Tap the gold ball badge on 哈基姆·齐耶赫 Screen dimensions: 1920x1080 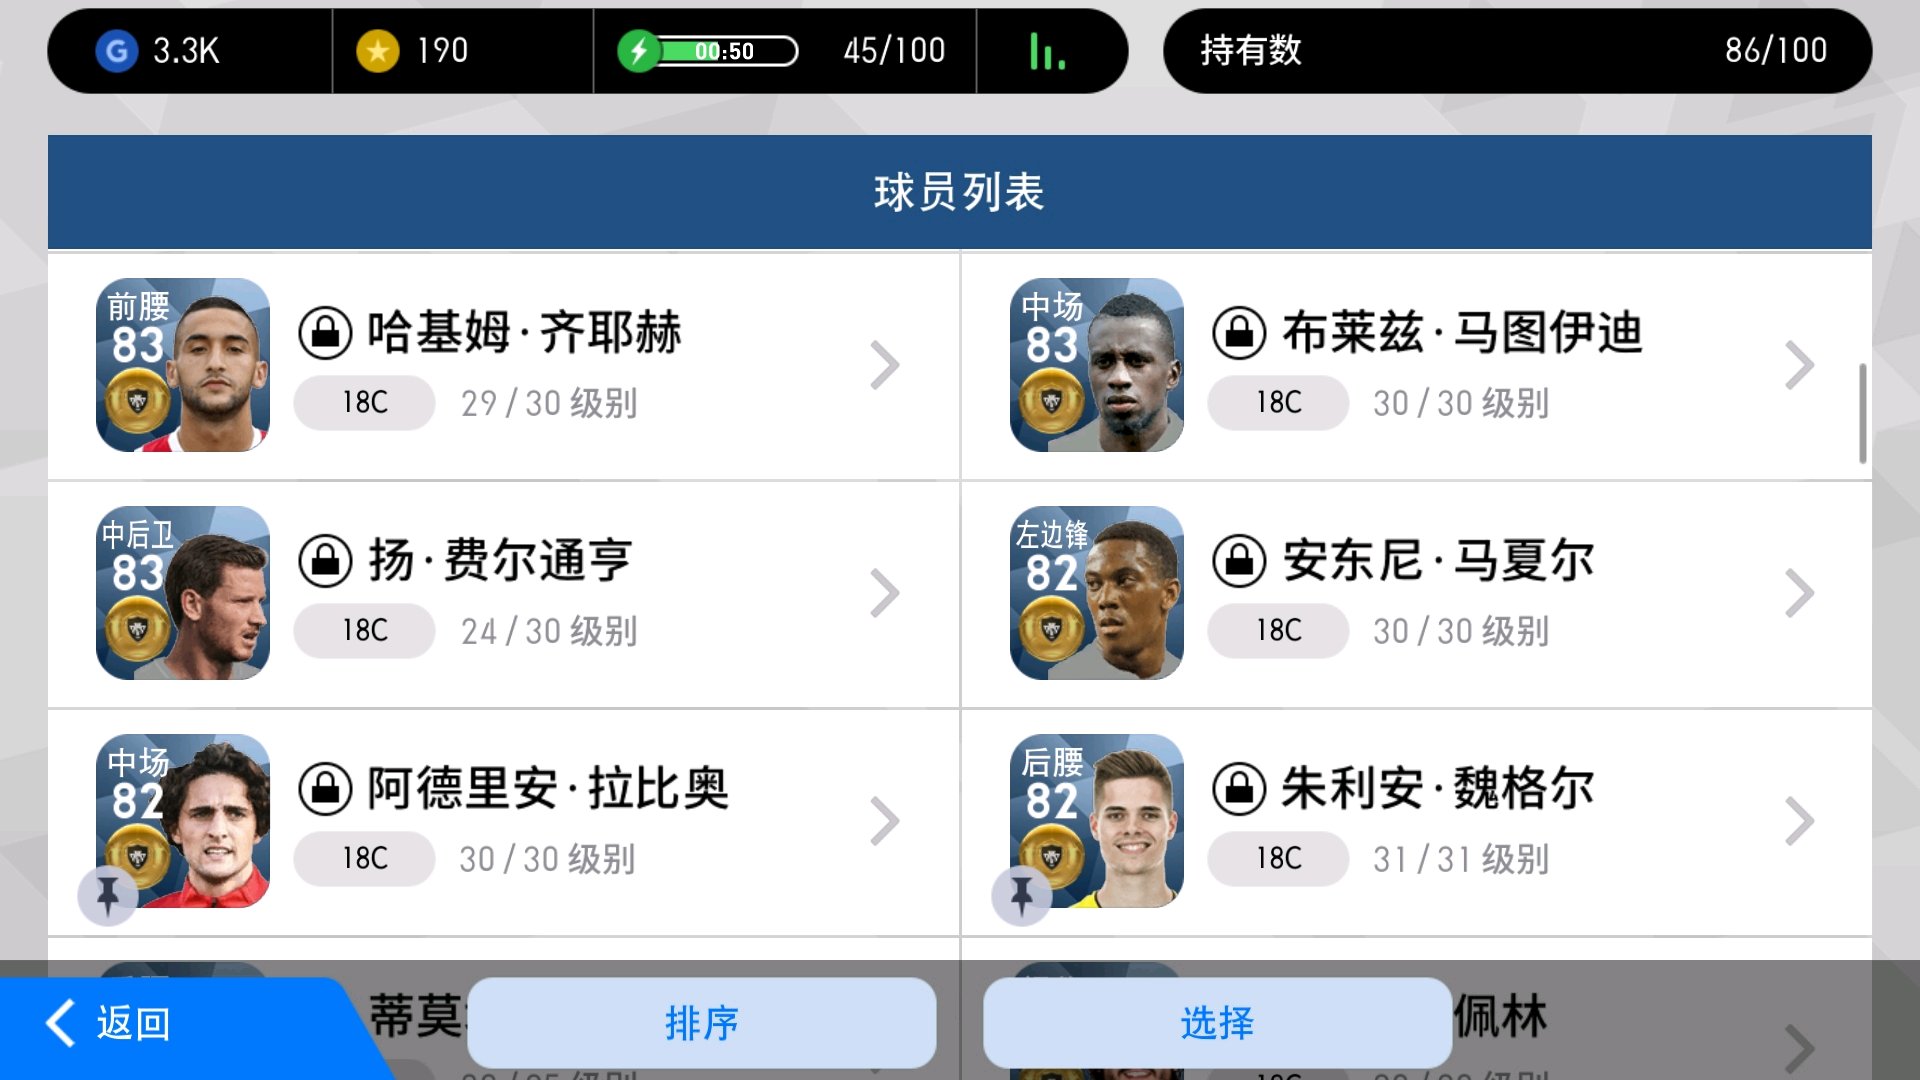coord(138,400)
